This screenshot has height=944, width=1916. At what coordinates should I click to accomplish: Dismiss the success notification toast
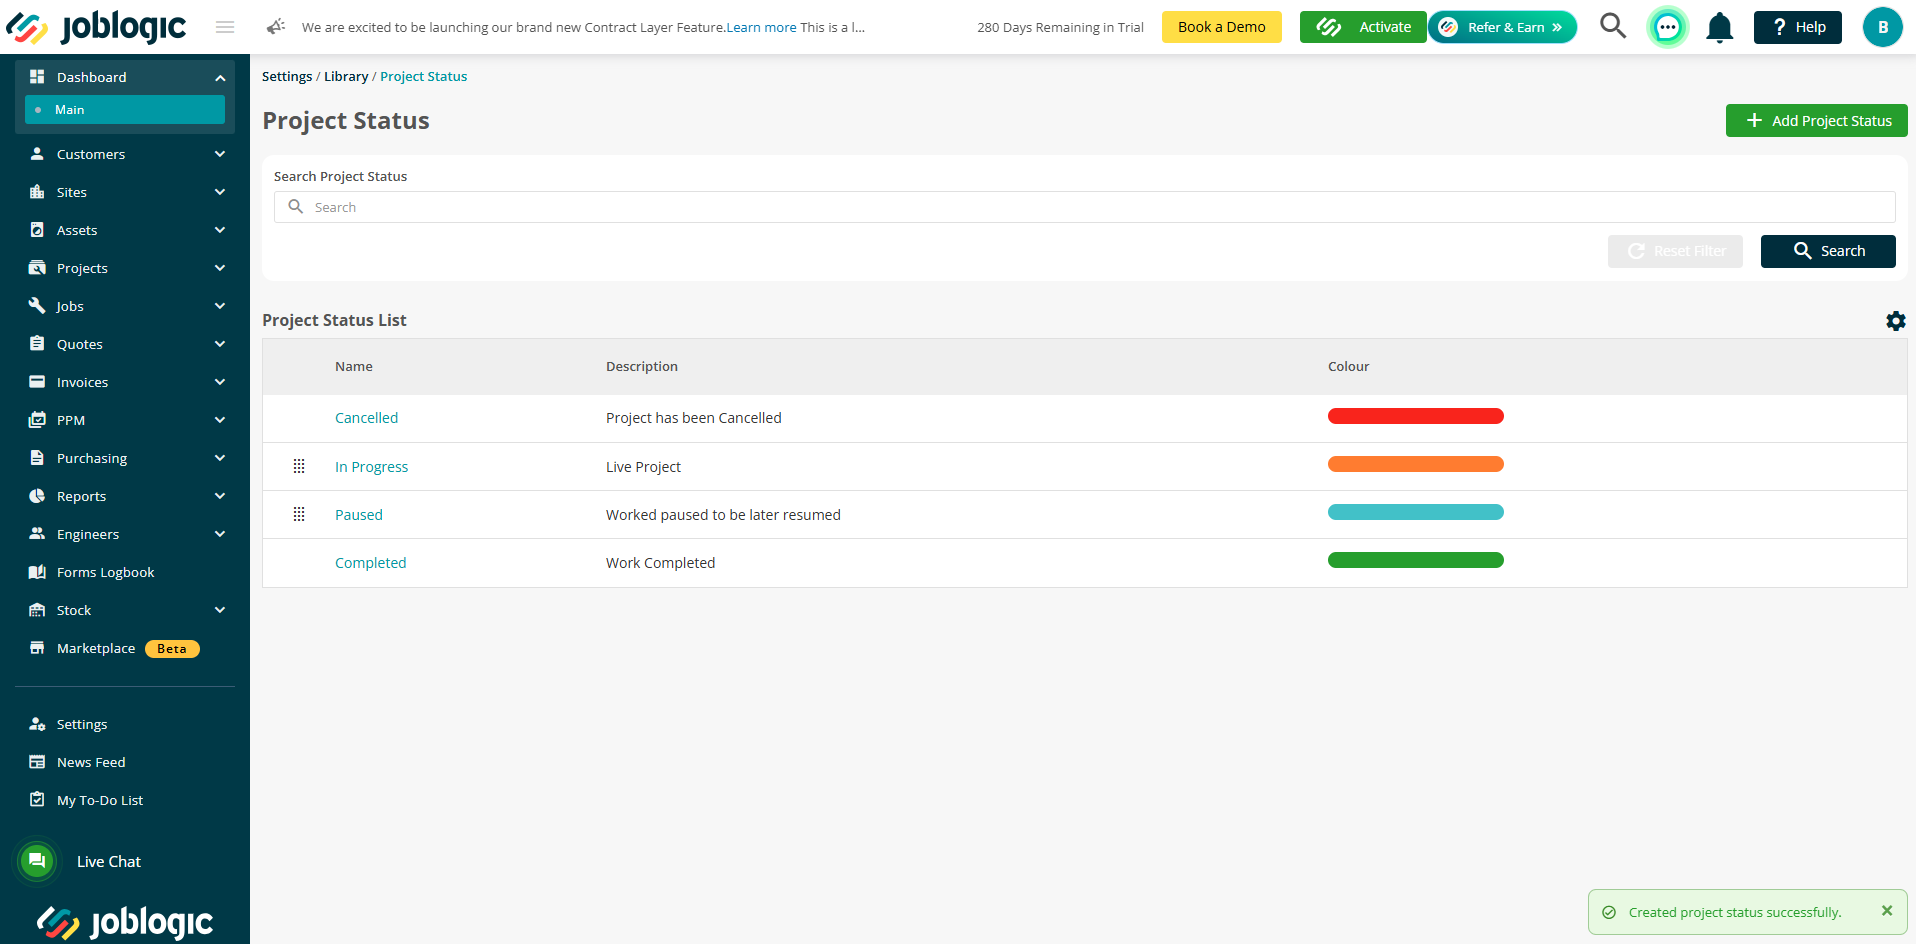click(1887, 911)
